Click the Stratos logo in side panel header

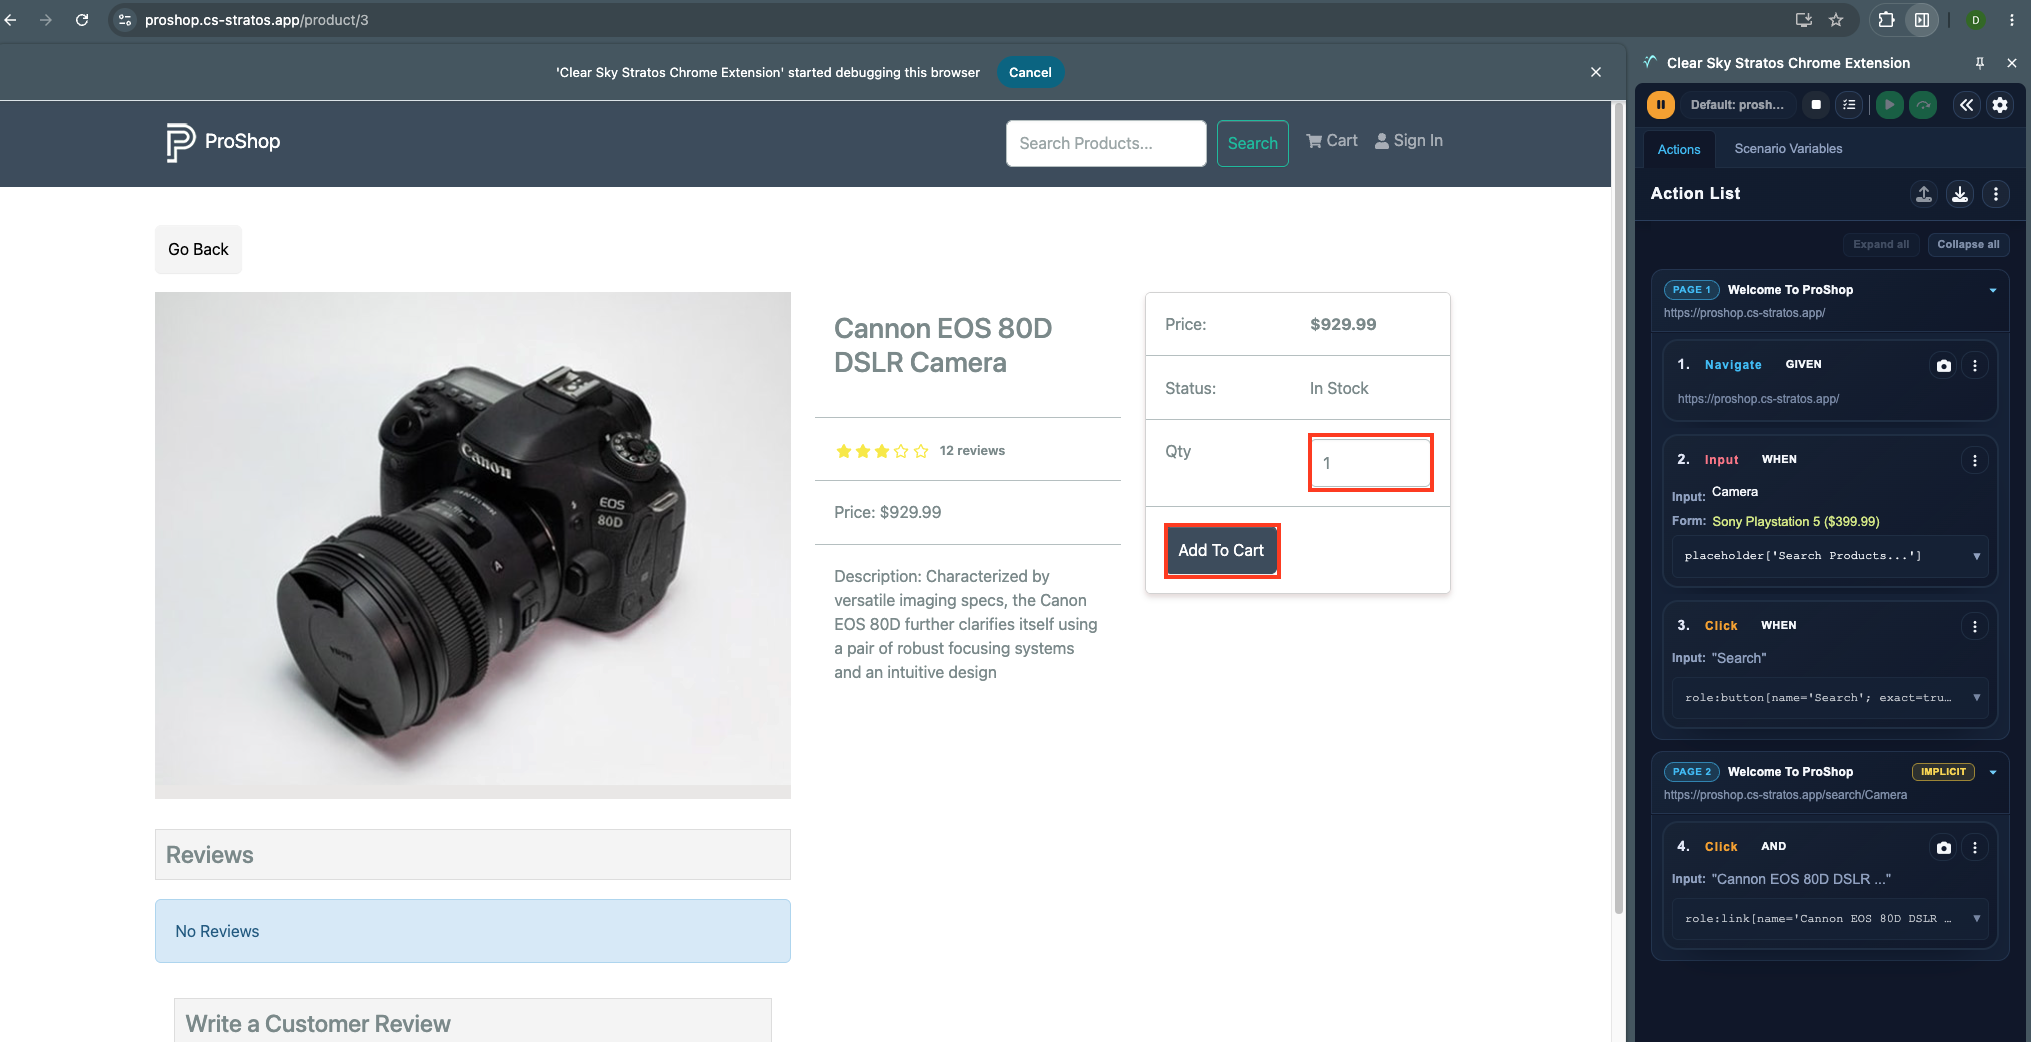pyautogui.click(x=1650, y=62)
